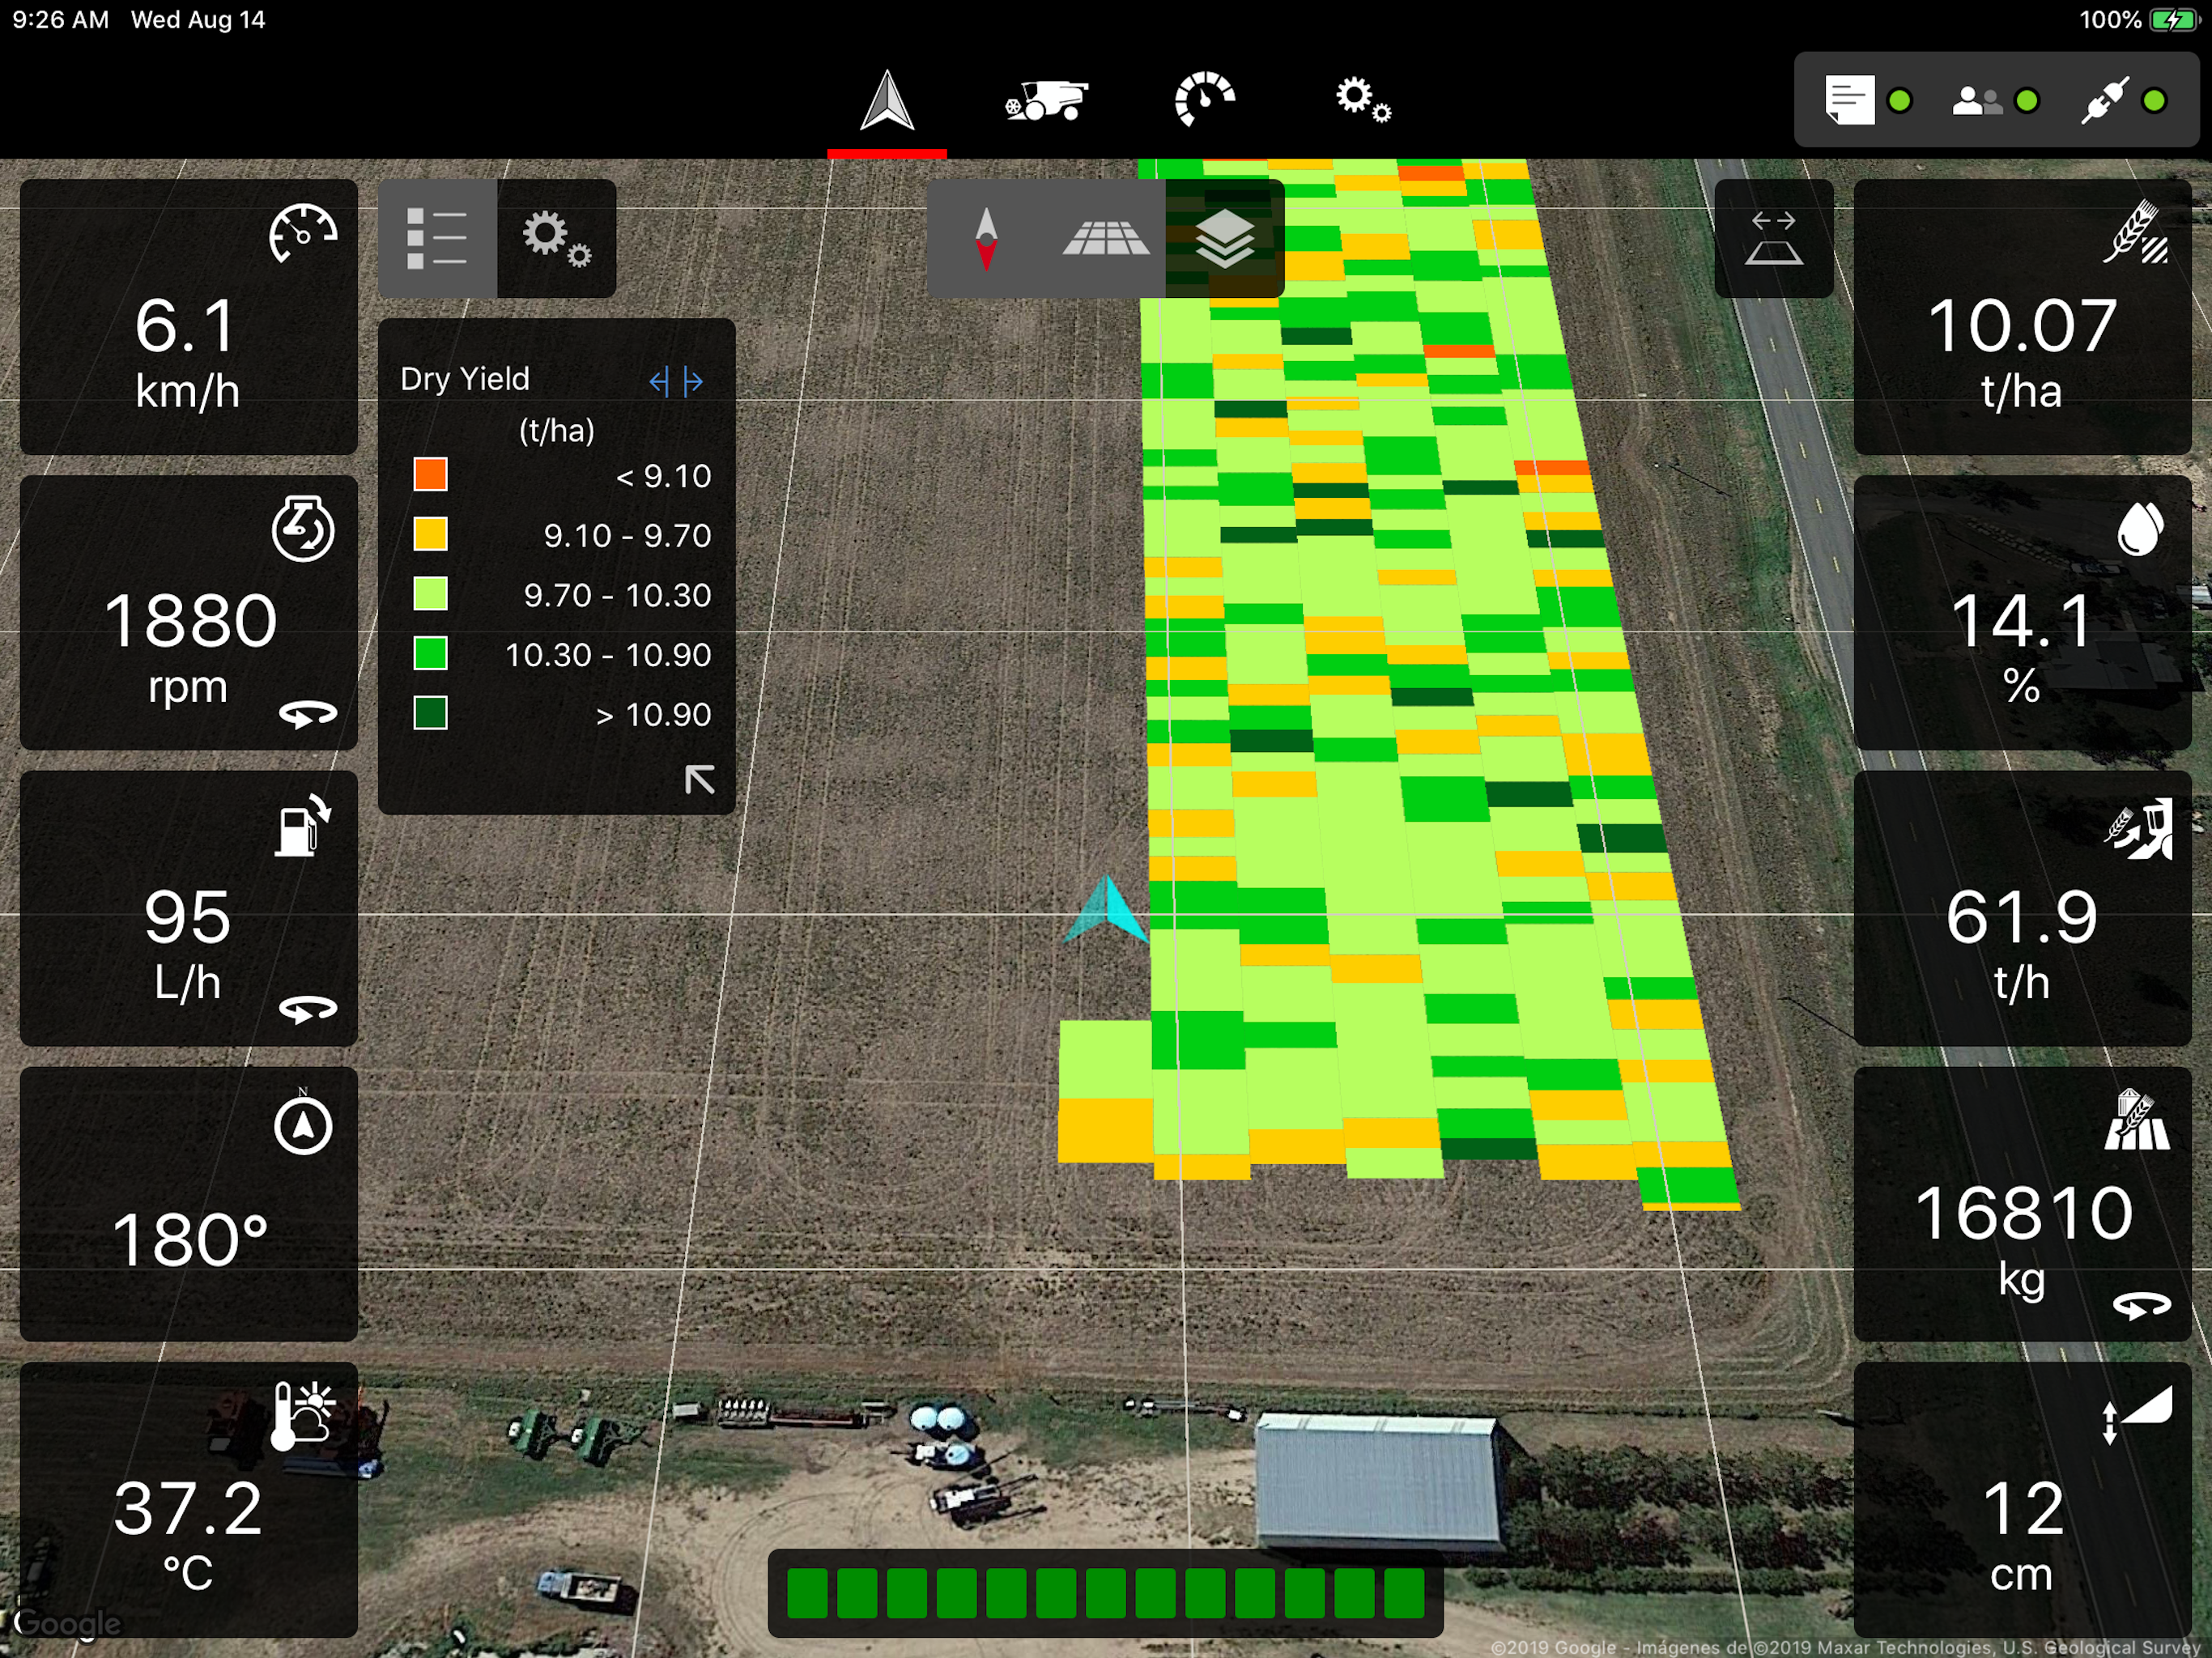Collapse the Dry Yield legend panel

[x=700, y=779]
